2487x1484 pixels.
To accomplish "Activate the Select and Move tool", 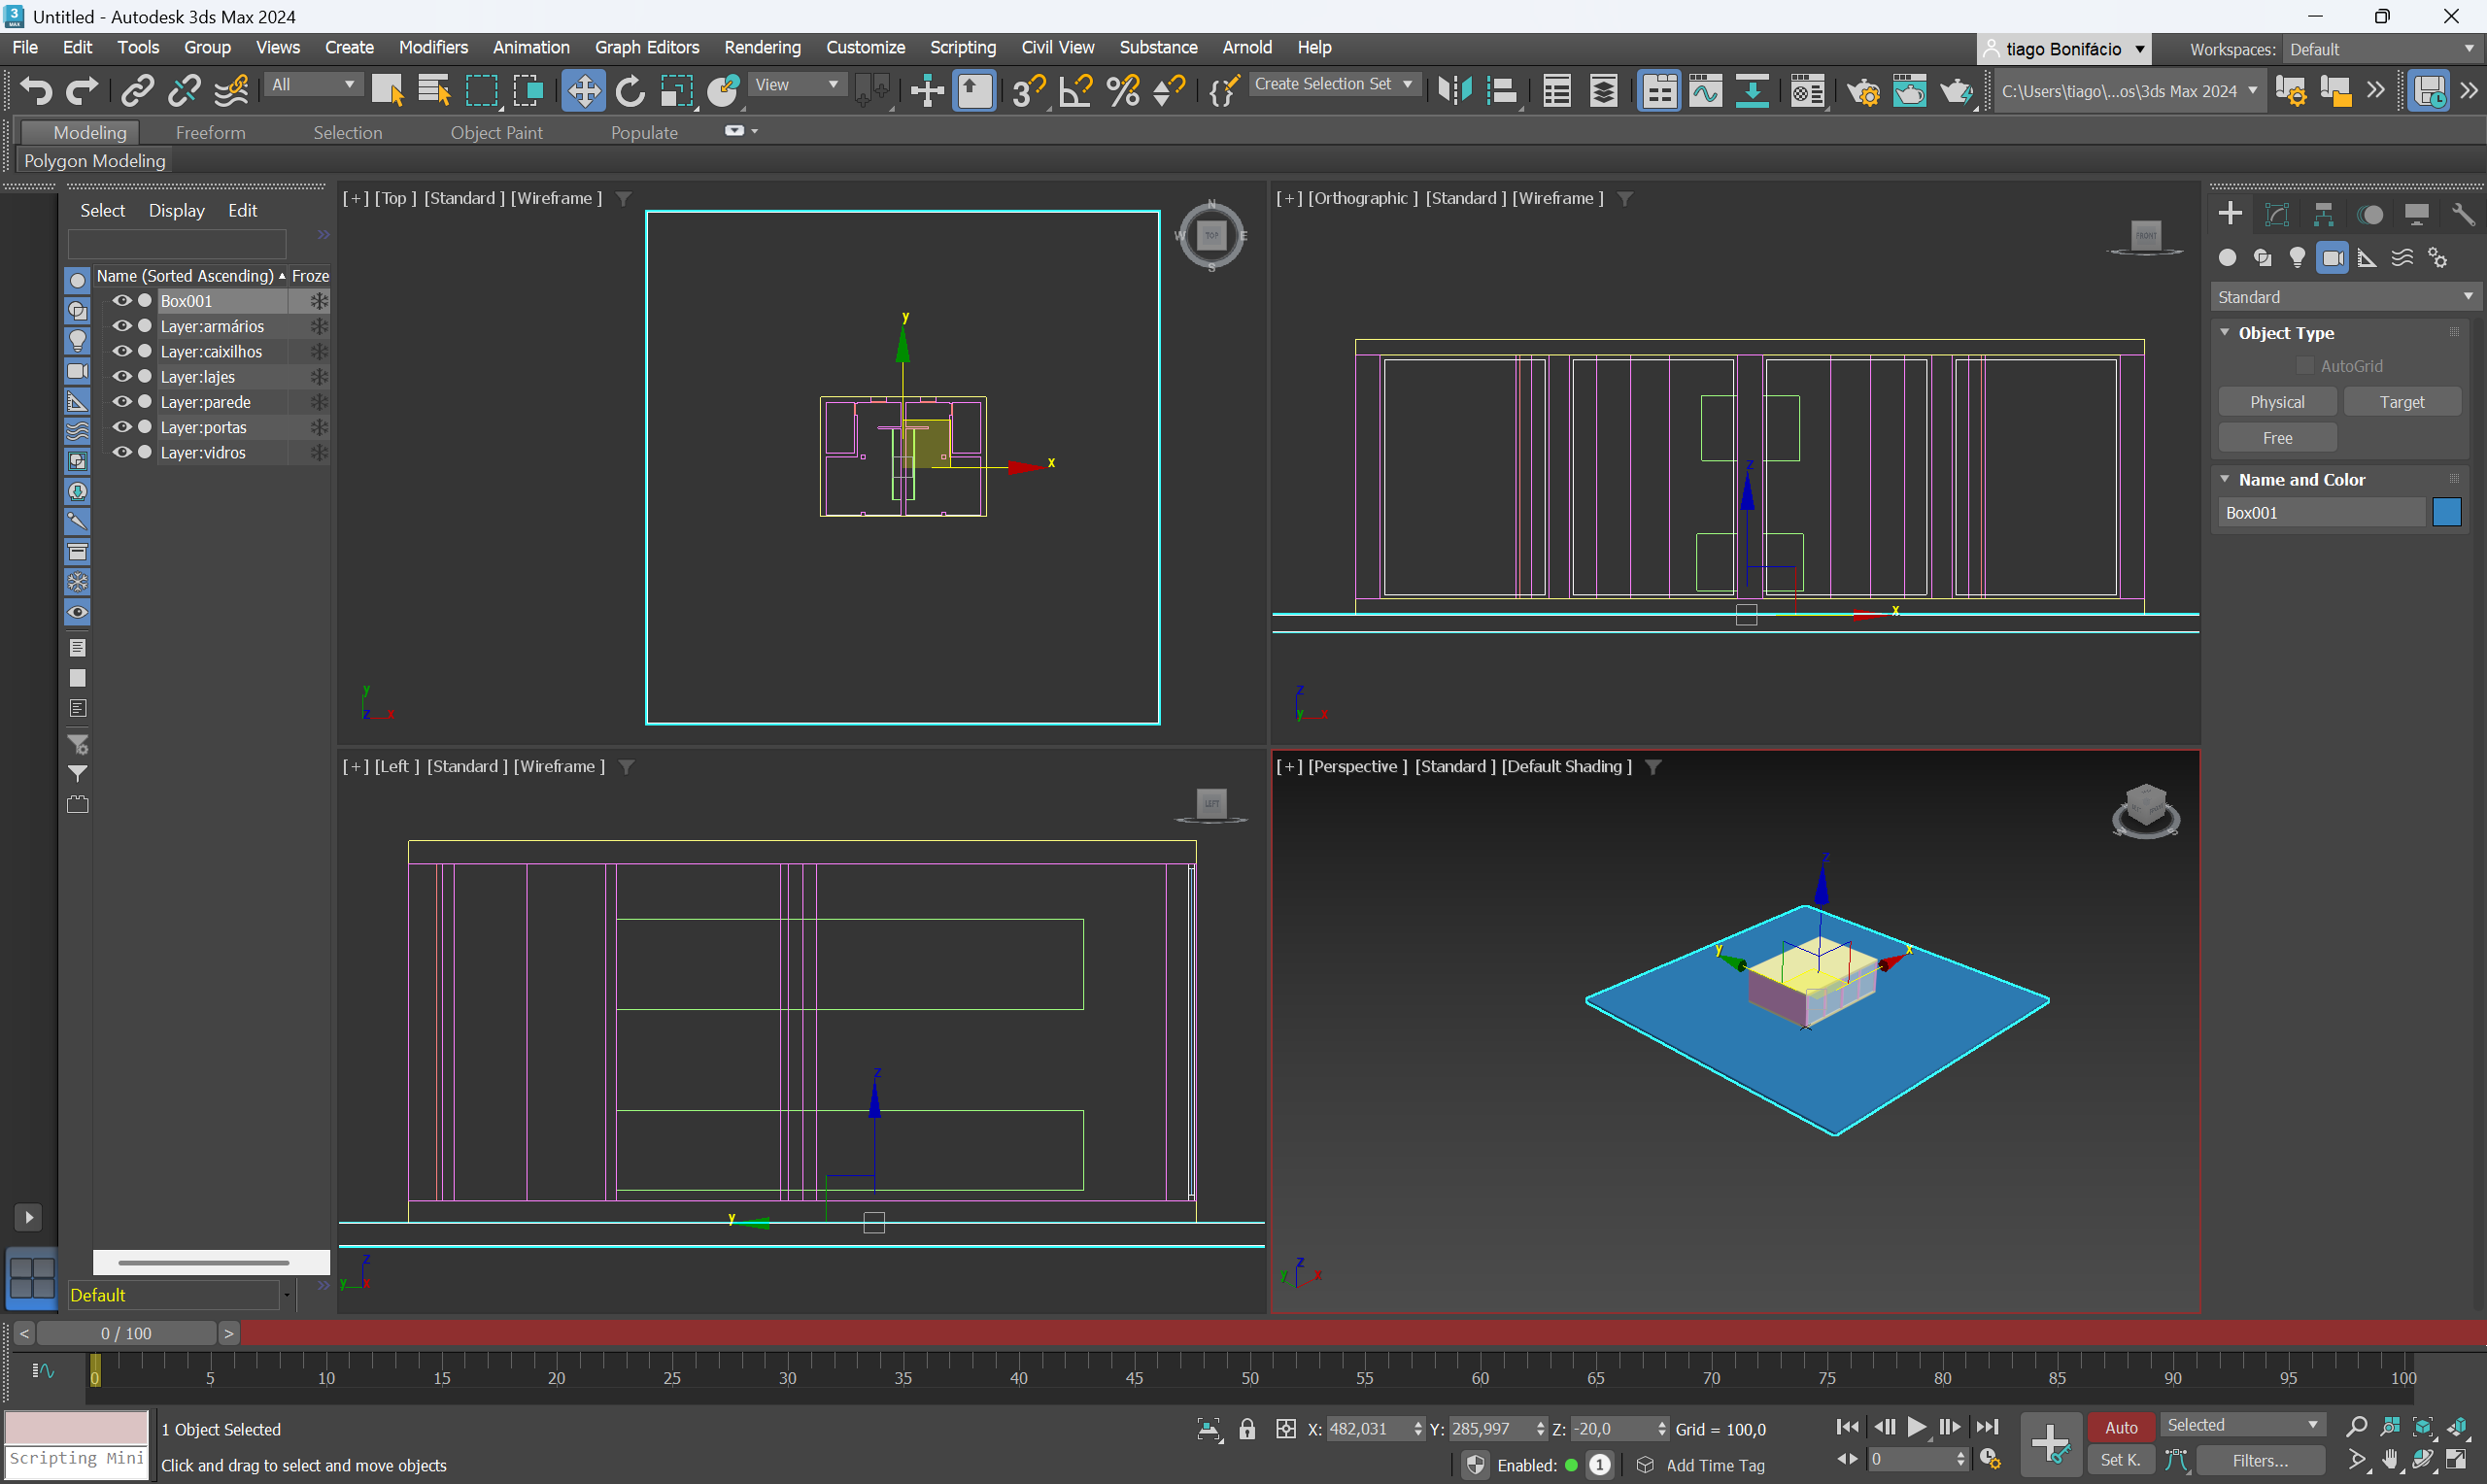I will tap(583, 91).
